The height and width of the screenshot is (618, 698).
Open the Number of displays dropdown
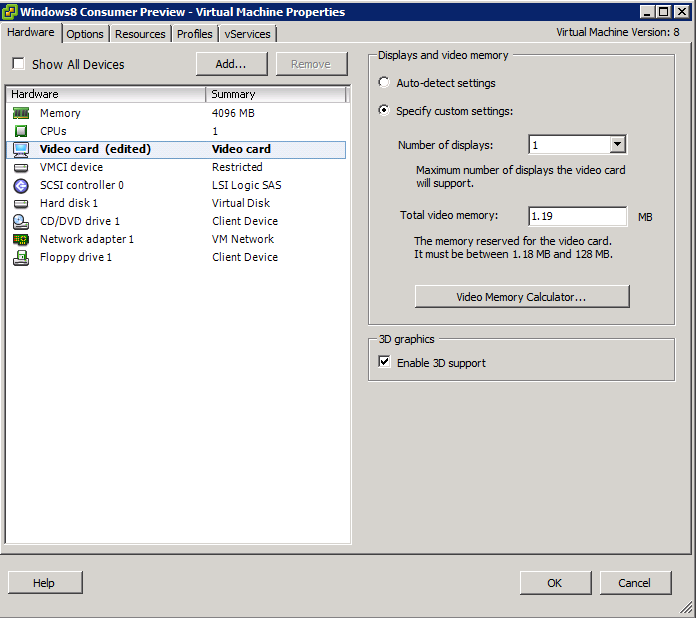[x=617, y=144]
